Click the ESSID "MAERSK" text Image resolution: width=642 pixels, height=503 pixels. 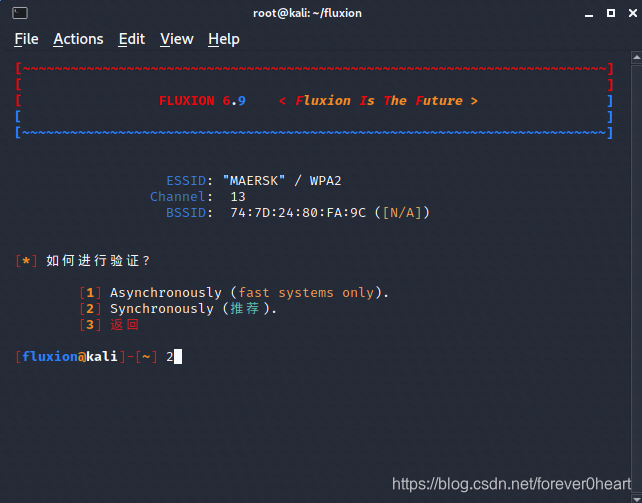point(254,180)
